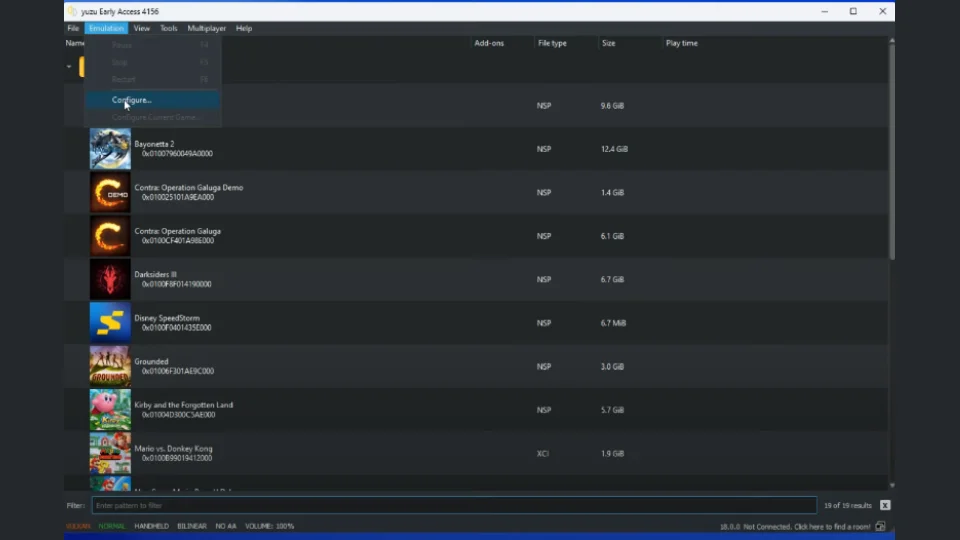The width and height of the screenshot is (960, 540).
Task: Switch the HANDHELD dock mode toggle
Action: tap(151, 526)
